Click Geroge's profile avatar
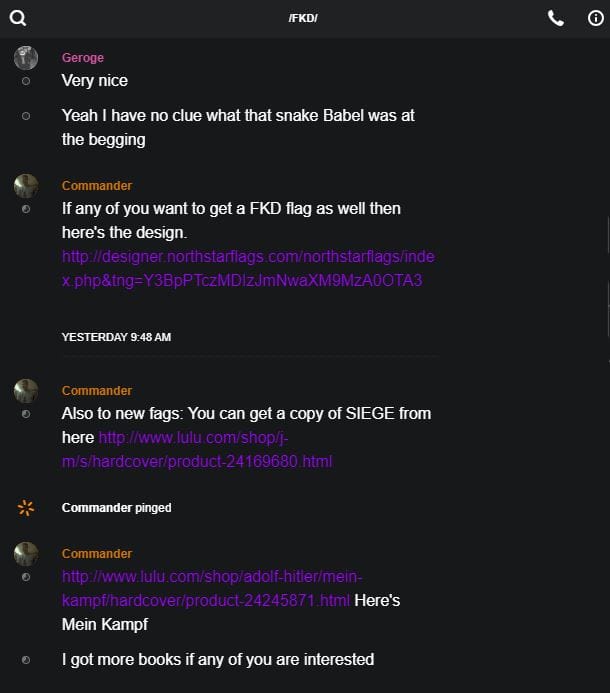This screenshot has height=693, width=610. pyautogui.click(x=26, y=57)
